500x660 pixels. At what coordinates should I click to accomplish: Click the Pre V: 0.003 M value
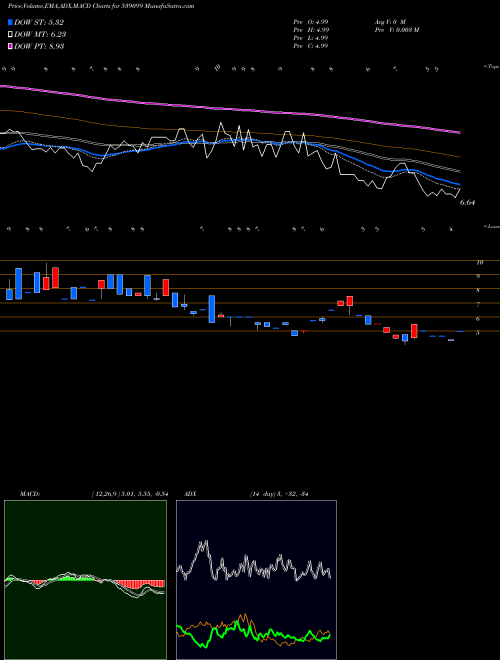click(396, 30)
